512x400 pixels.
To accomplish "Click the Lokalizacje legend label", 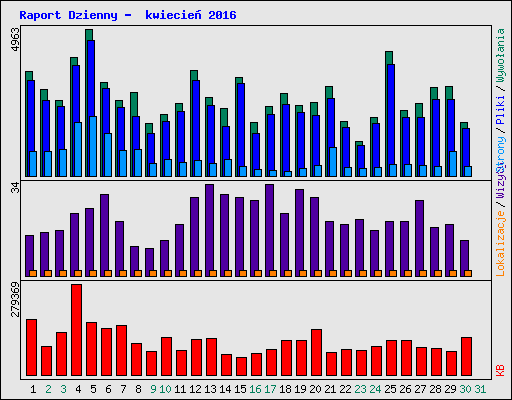I will coord(500,244).
